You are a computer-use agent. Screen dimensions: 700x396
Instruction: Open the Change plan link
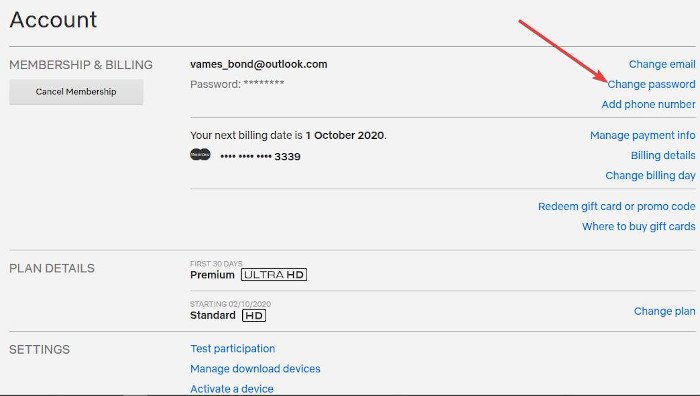[664, 311]
